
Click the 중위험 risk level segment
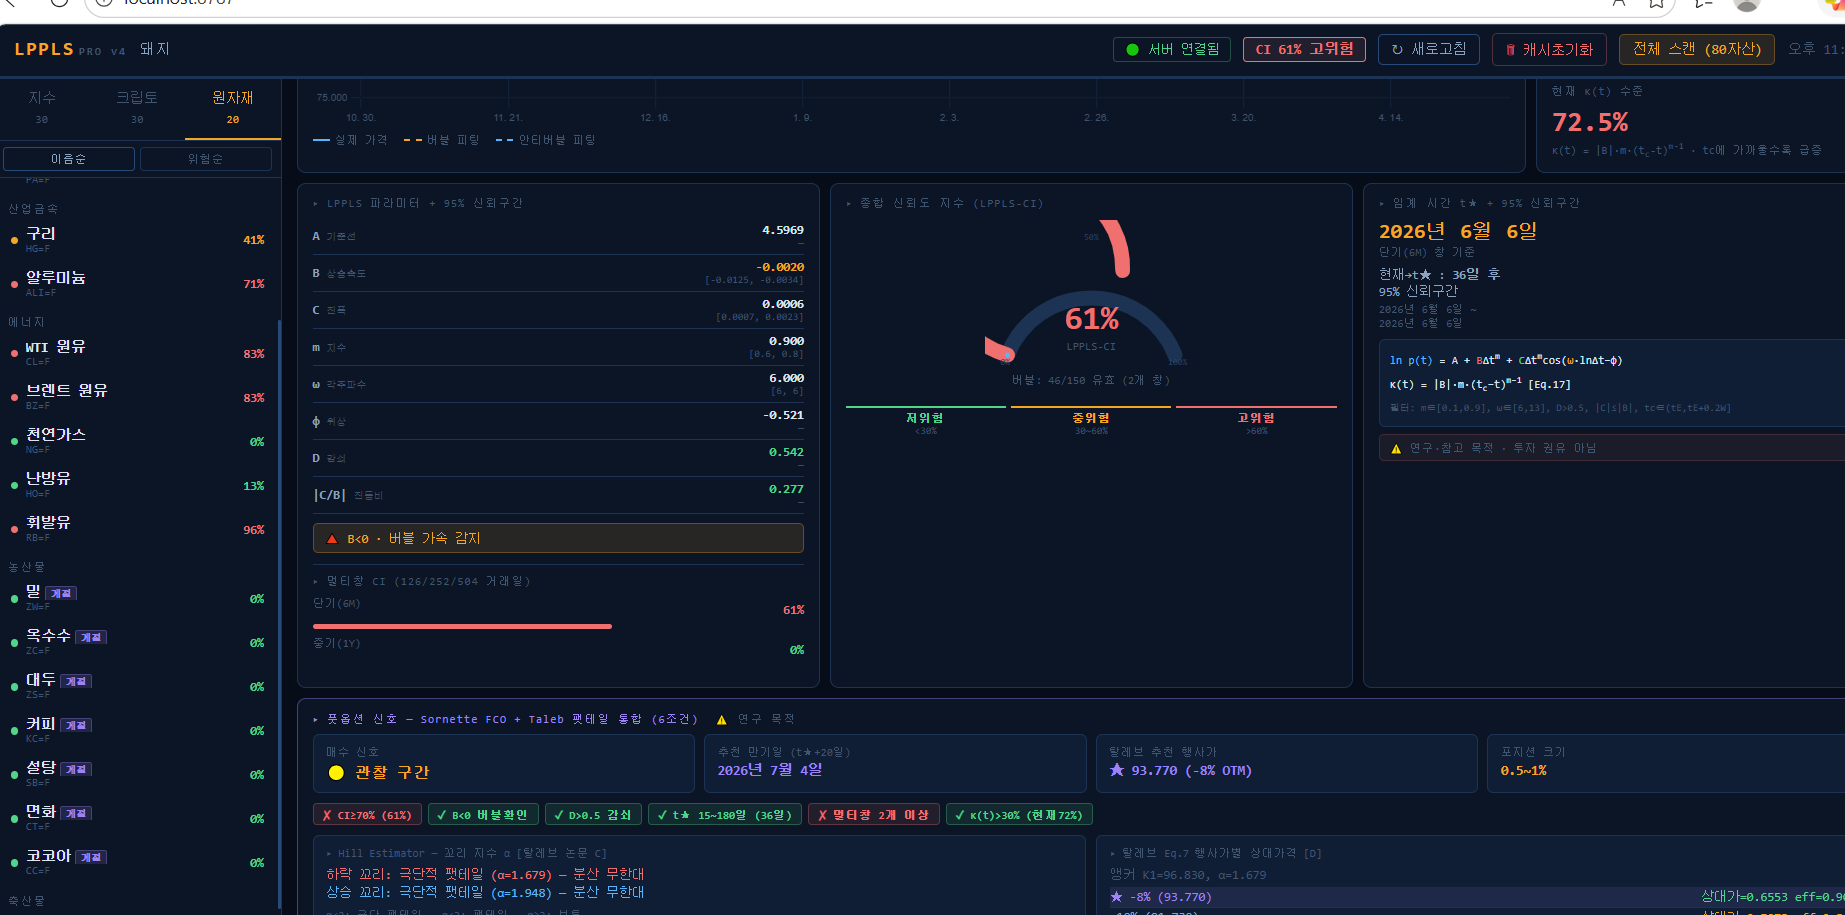[1091, 420]
